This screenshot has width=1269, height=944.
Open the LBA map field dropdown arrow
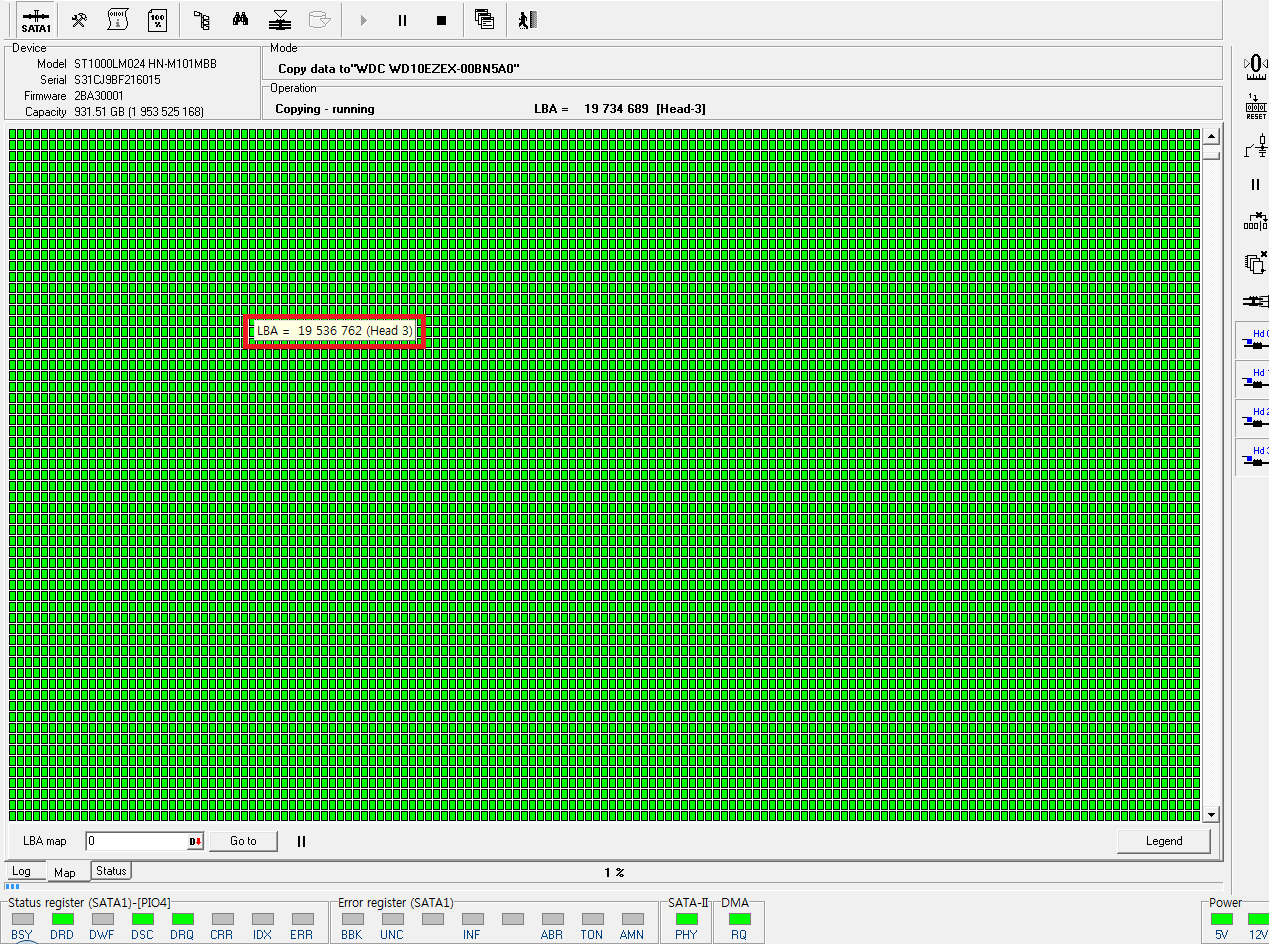pos(195,842)
